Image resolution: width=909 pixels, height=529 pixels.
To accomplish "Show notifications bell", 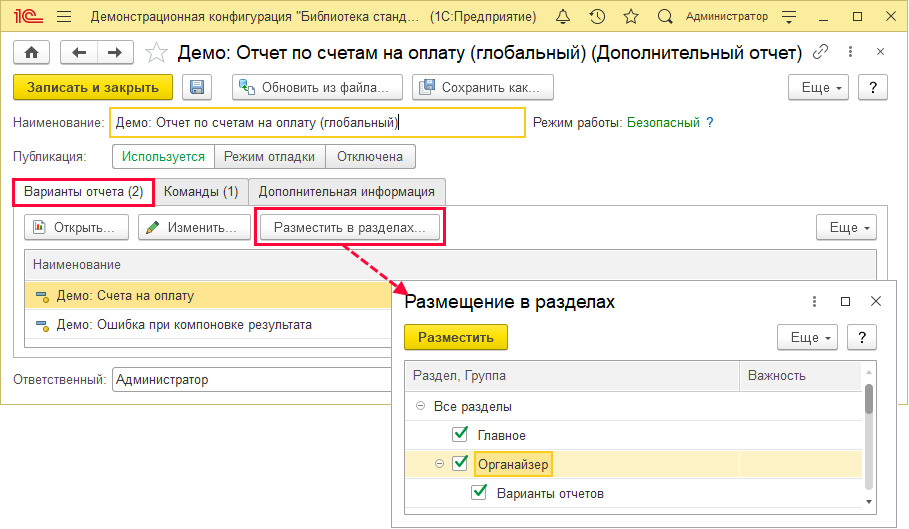I will (x=563, y=16).
